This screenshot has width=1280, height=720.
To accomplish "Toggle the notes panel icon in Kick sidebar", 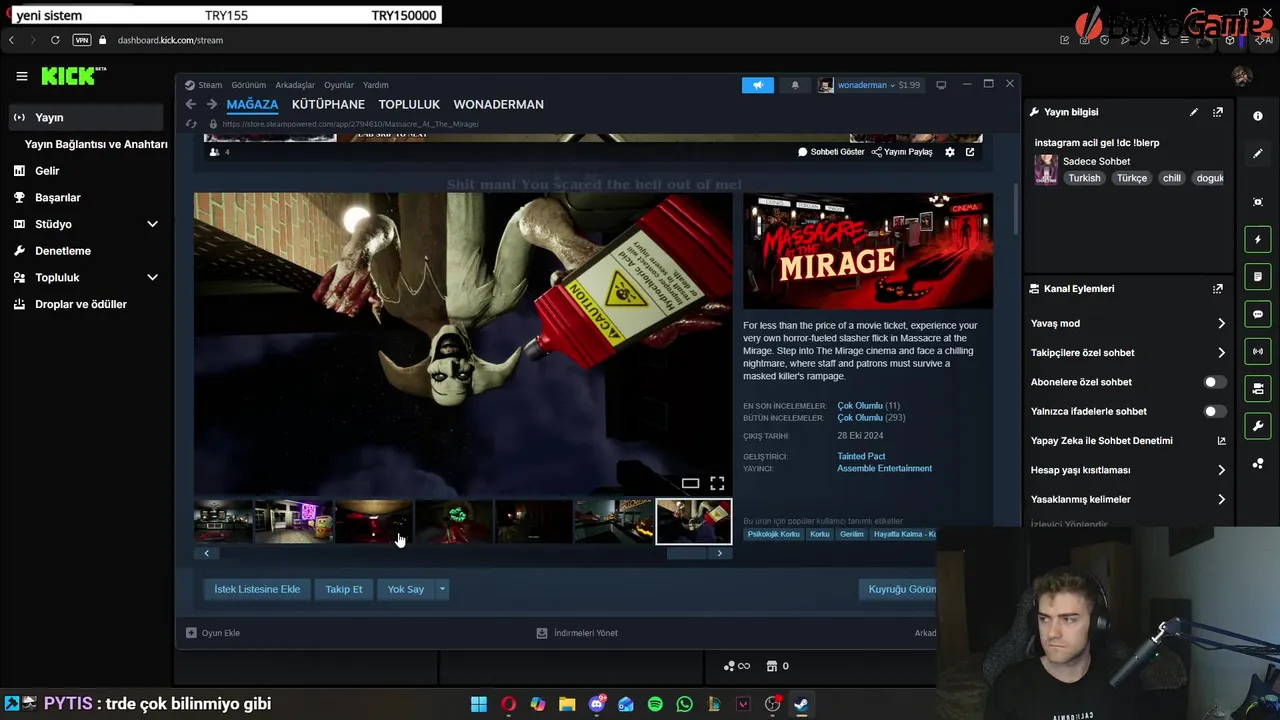I will click(x=1258, y=277).
